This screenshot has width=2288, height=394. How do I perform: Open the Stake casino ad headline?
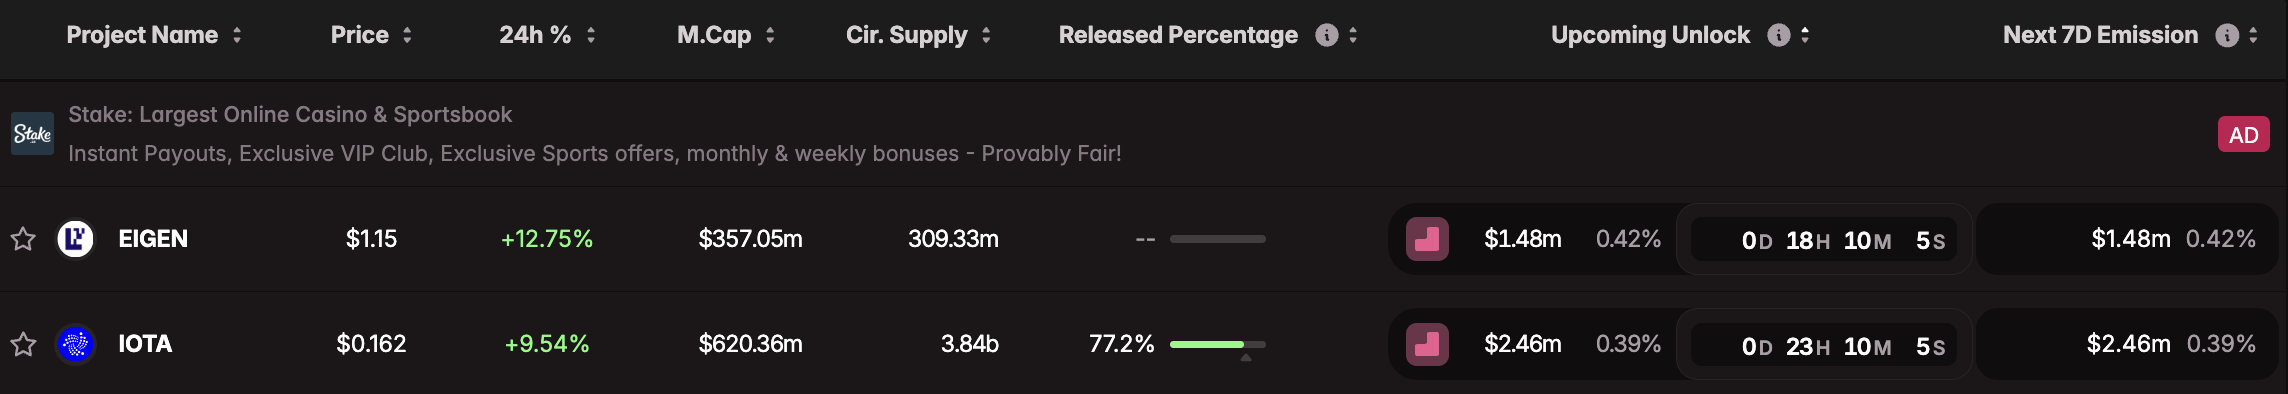(290, 115)
